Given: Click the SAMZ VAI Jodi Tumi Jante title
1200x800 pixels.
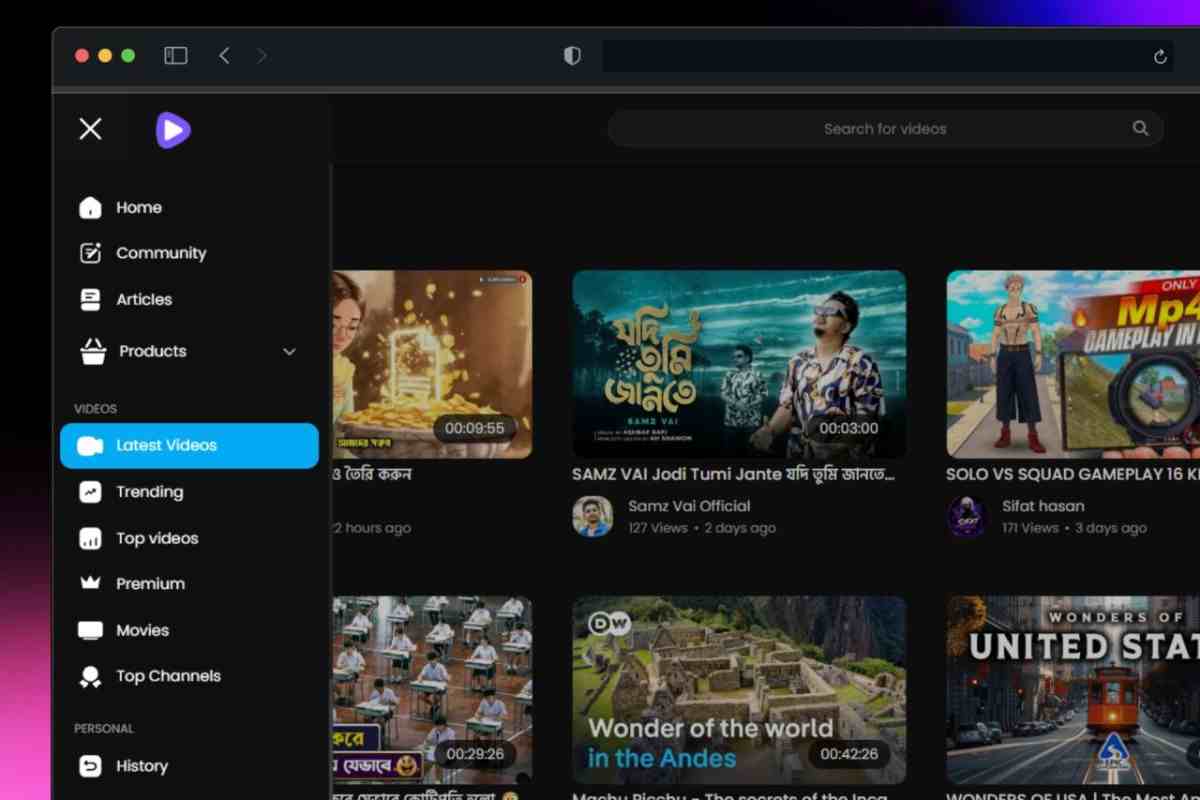Looking at the screenshot, I should point(733,474).
